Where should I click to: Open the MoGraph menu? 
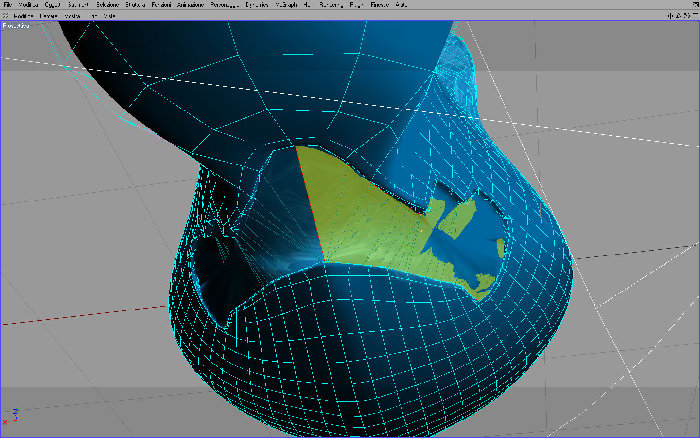point(286,4)
